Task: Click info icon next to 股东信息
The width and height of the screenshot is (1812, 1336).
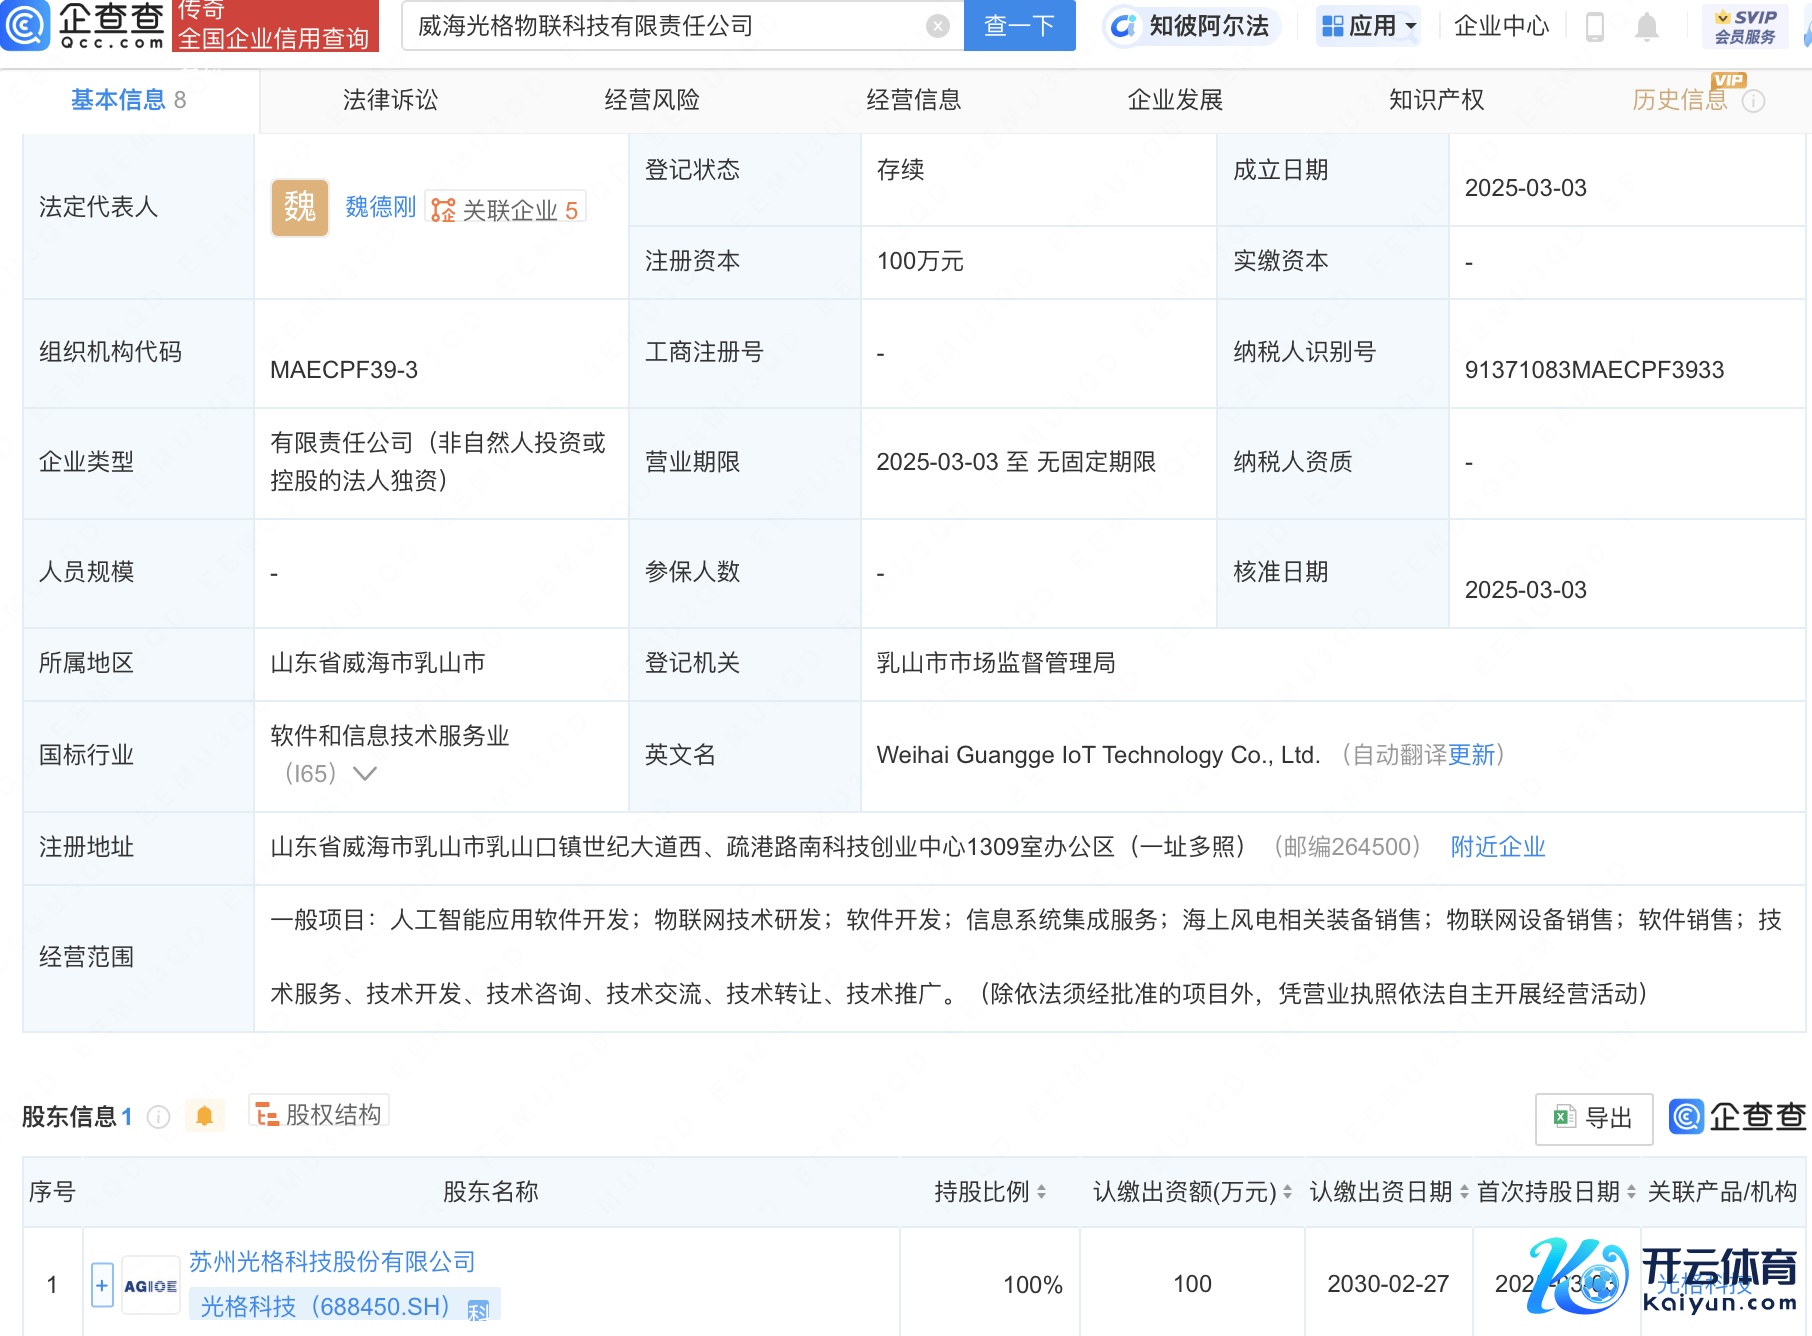Action: (159, 1117)
